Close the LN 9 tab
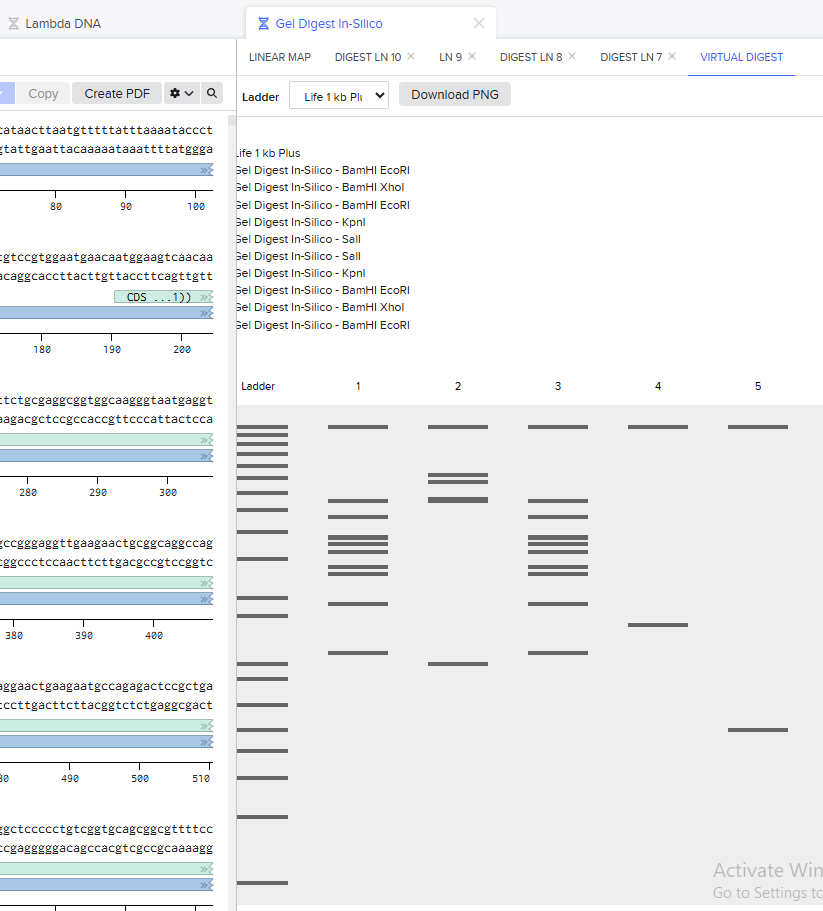 472,57
